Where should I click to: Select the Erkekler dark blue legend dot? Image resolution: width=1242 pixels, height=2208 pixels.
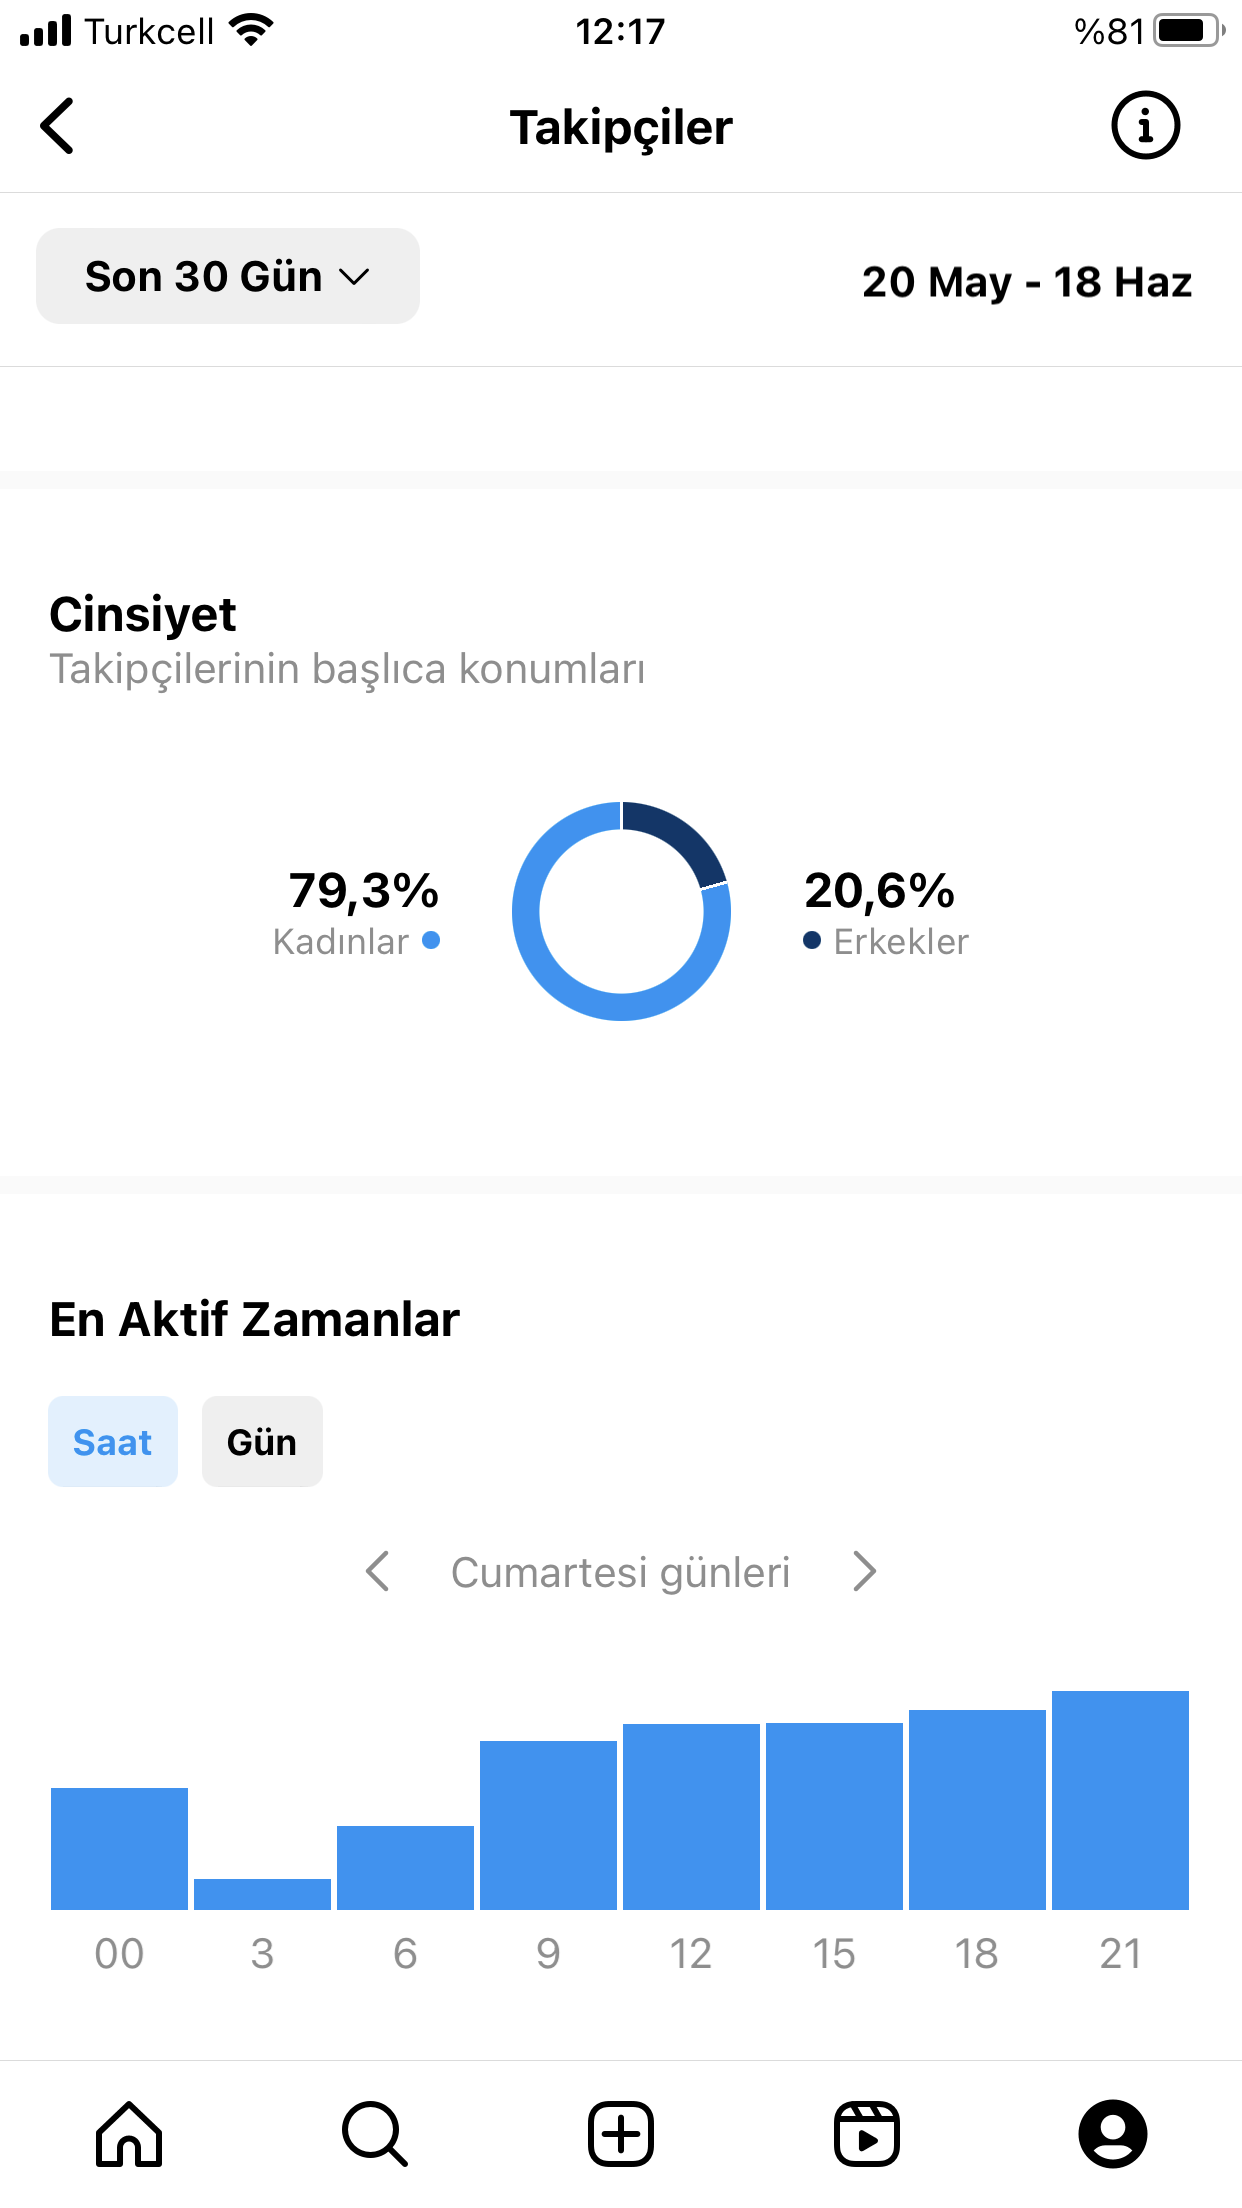812,940
